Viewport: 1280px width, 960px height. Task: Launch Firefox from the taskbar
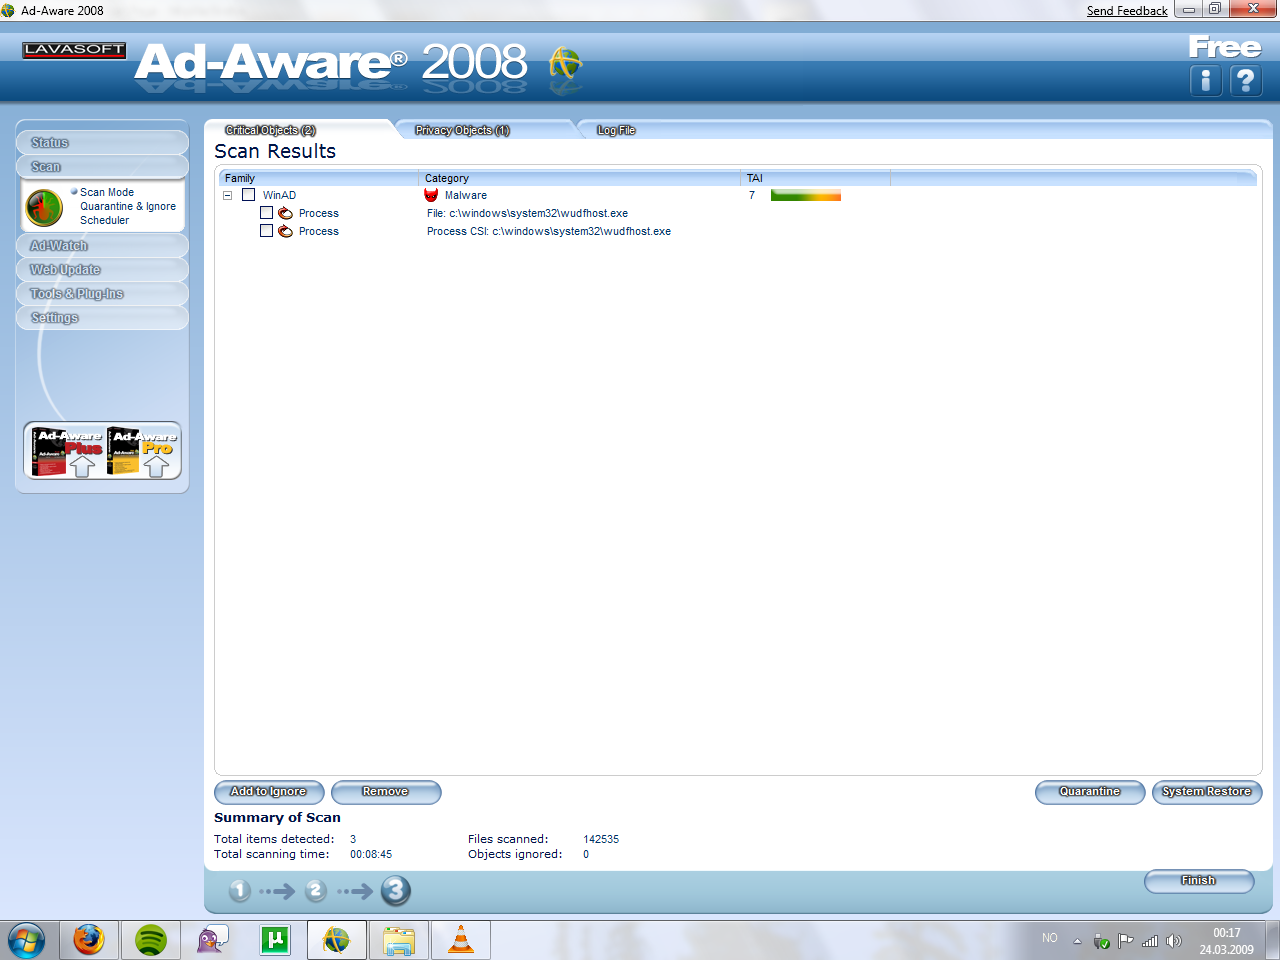89,941
